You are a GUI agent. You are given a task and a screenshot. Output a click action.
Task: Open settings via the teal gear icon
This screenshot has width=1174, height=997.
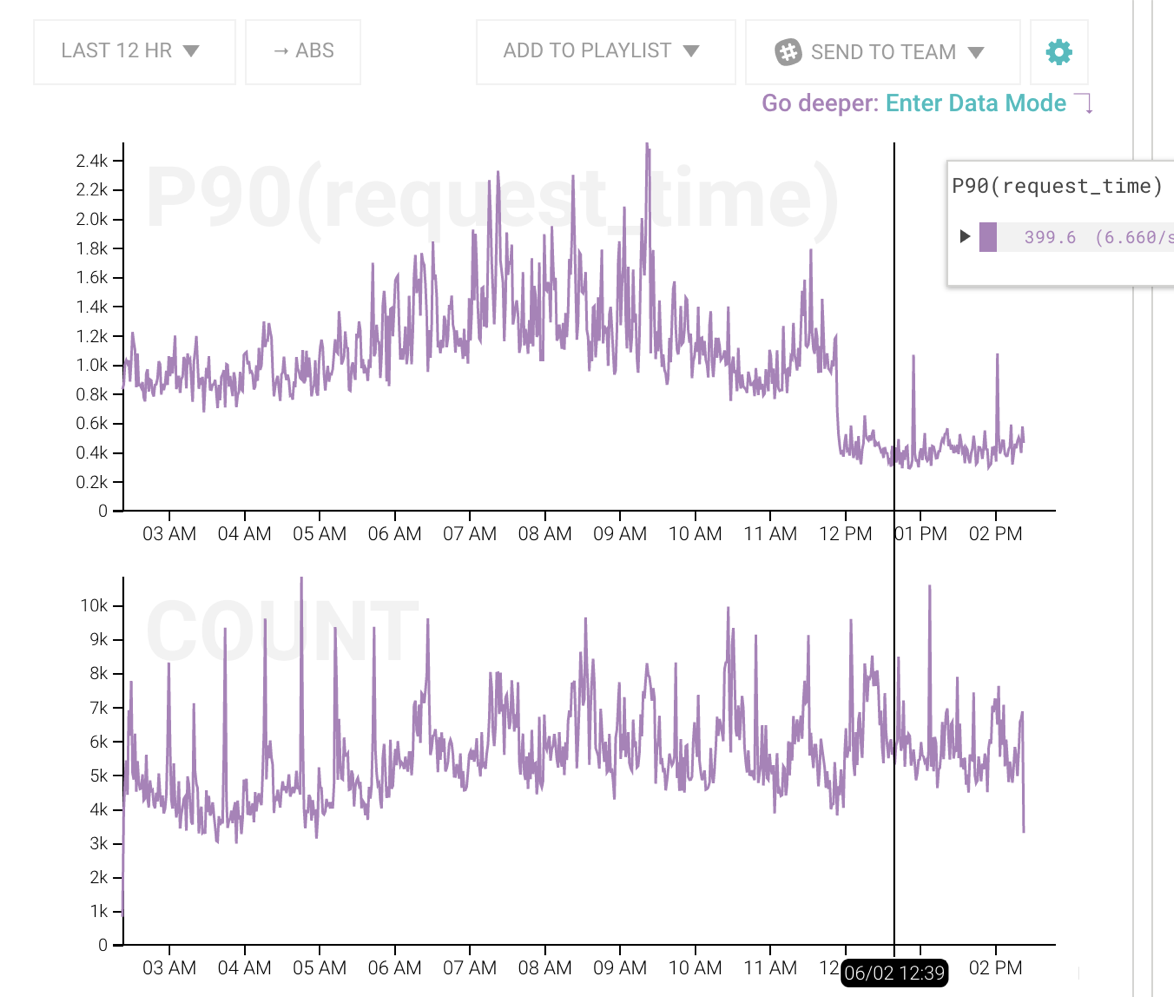coord(1059,52)
